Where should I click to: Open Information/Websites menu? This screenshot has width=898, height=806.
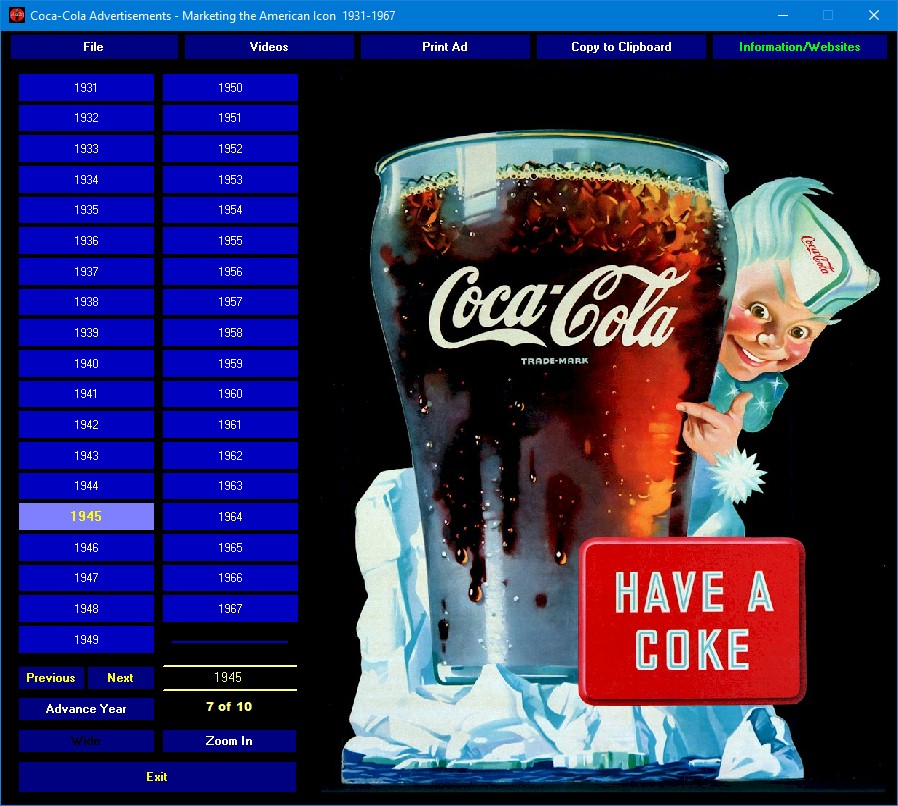point(799,47)
